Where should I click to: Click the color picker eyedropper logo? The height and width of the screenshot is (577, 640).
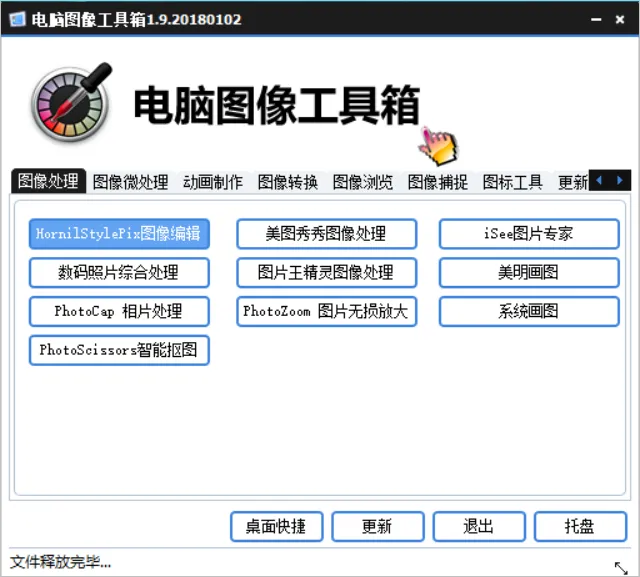(x=71, y=103)
